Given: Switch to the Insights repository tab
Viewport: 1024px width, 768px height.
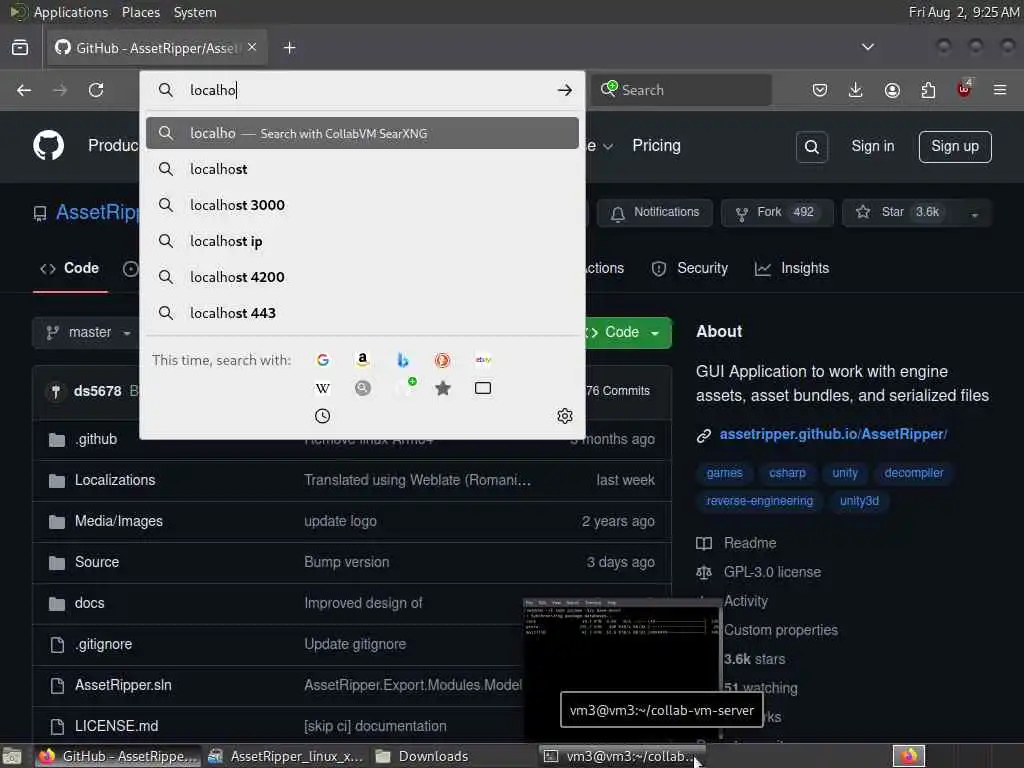Looking at the screenshot, I should click(x=792, y=268).
